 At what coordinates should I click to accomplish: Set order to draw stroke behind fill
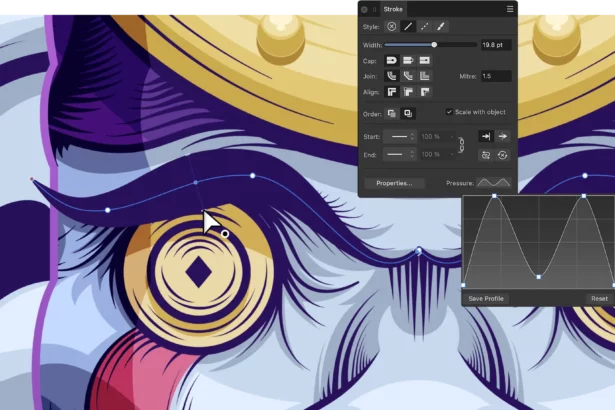[x=391, y=114]
